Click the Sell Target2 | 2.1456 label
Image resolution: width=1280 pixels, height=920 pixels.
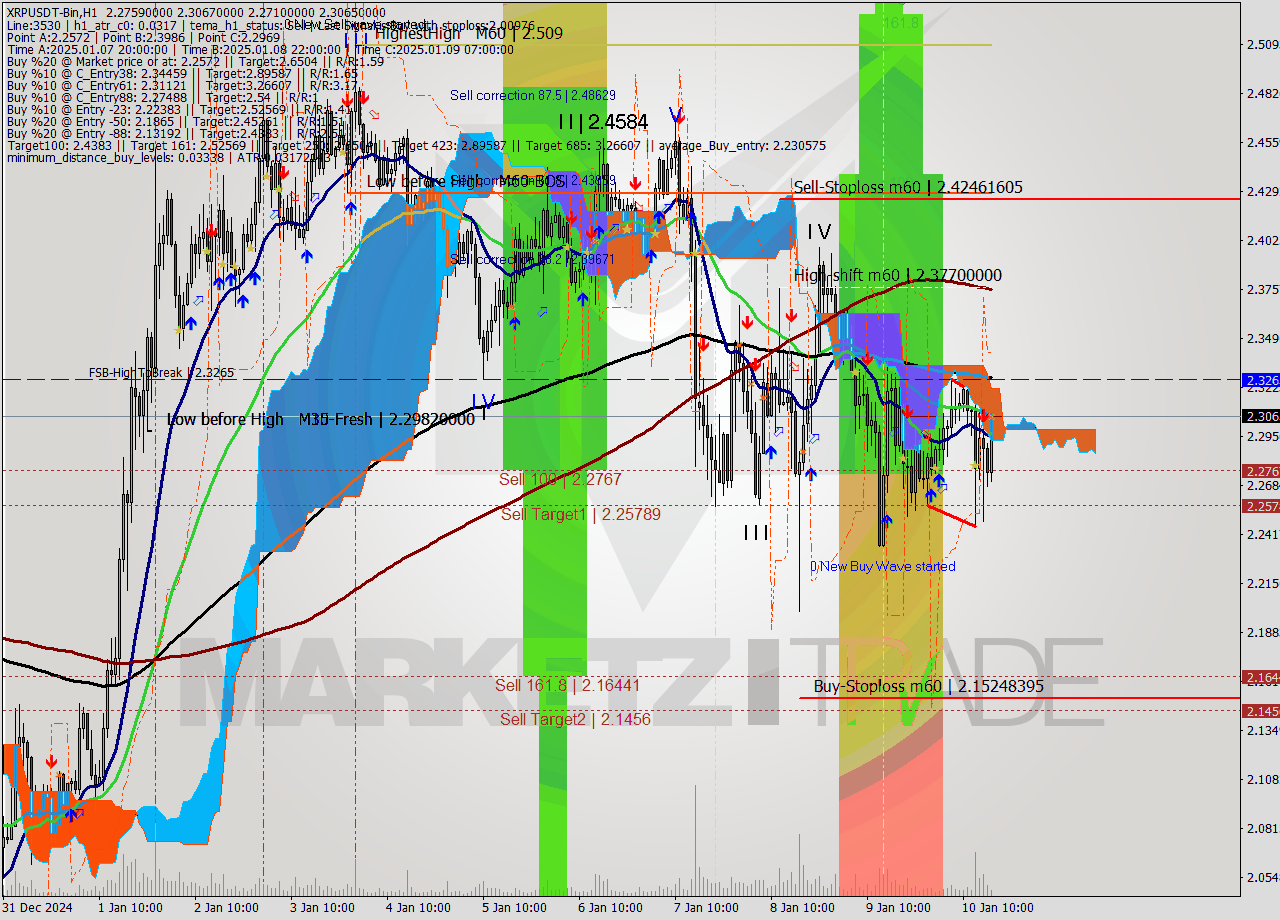point(575,719)
